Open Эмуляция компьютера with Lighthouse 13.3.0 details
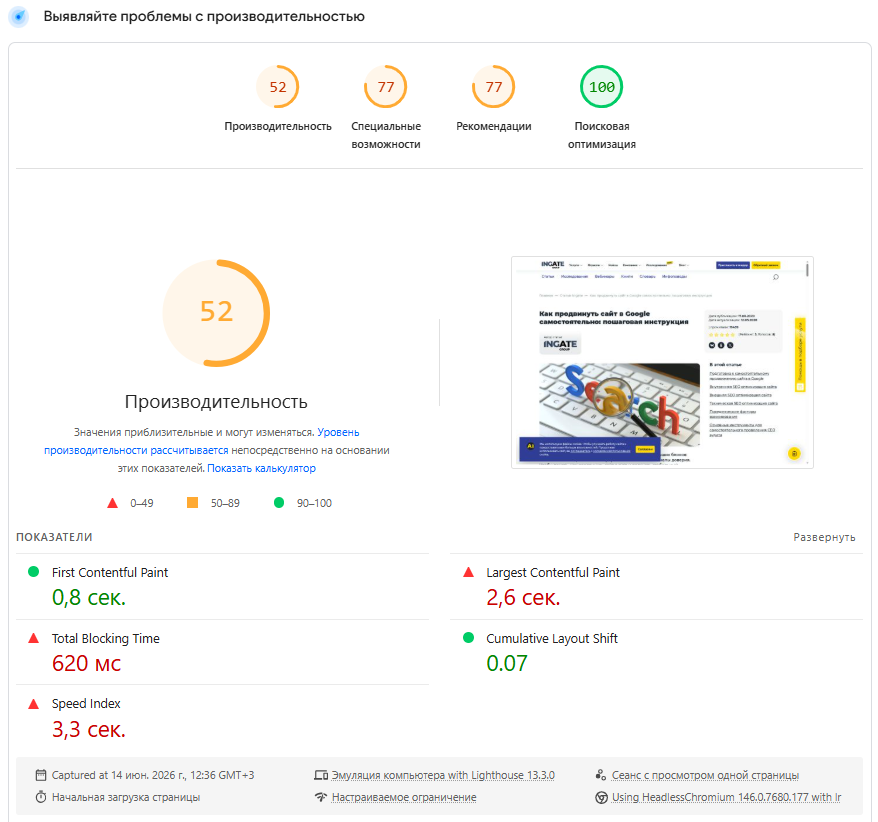Viewport: 878px width, 822px height. coord(443,775)
